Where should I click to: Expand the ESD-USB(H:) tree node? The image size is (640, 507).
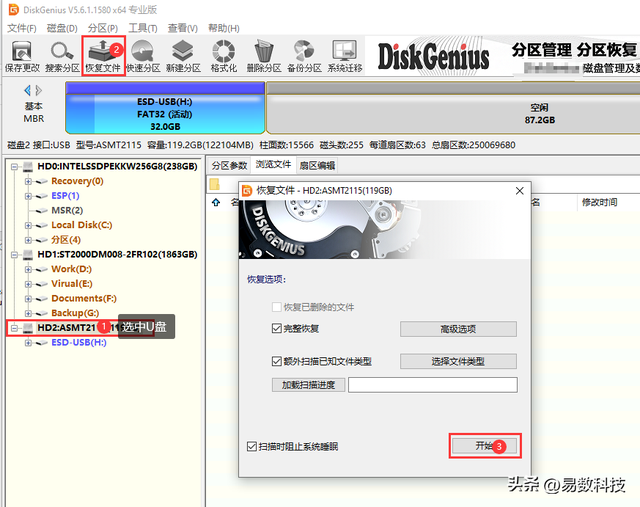(28, 343)
